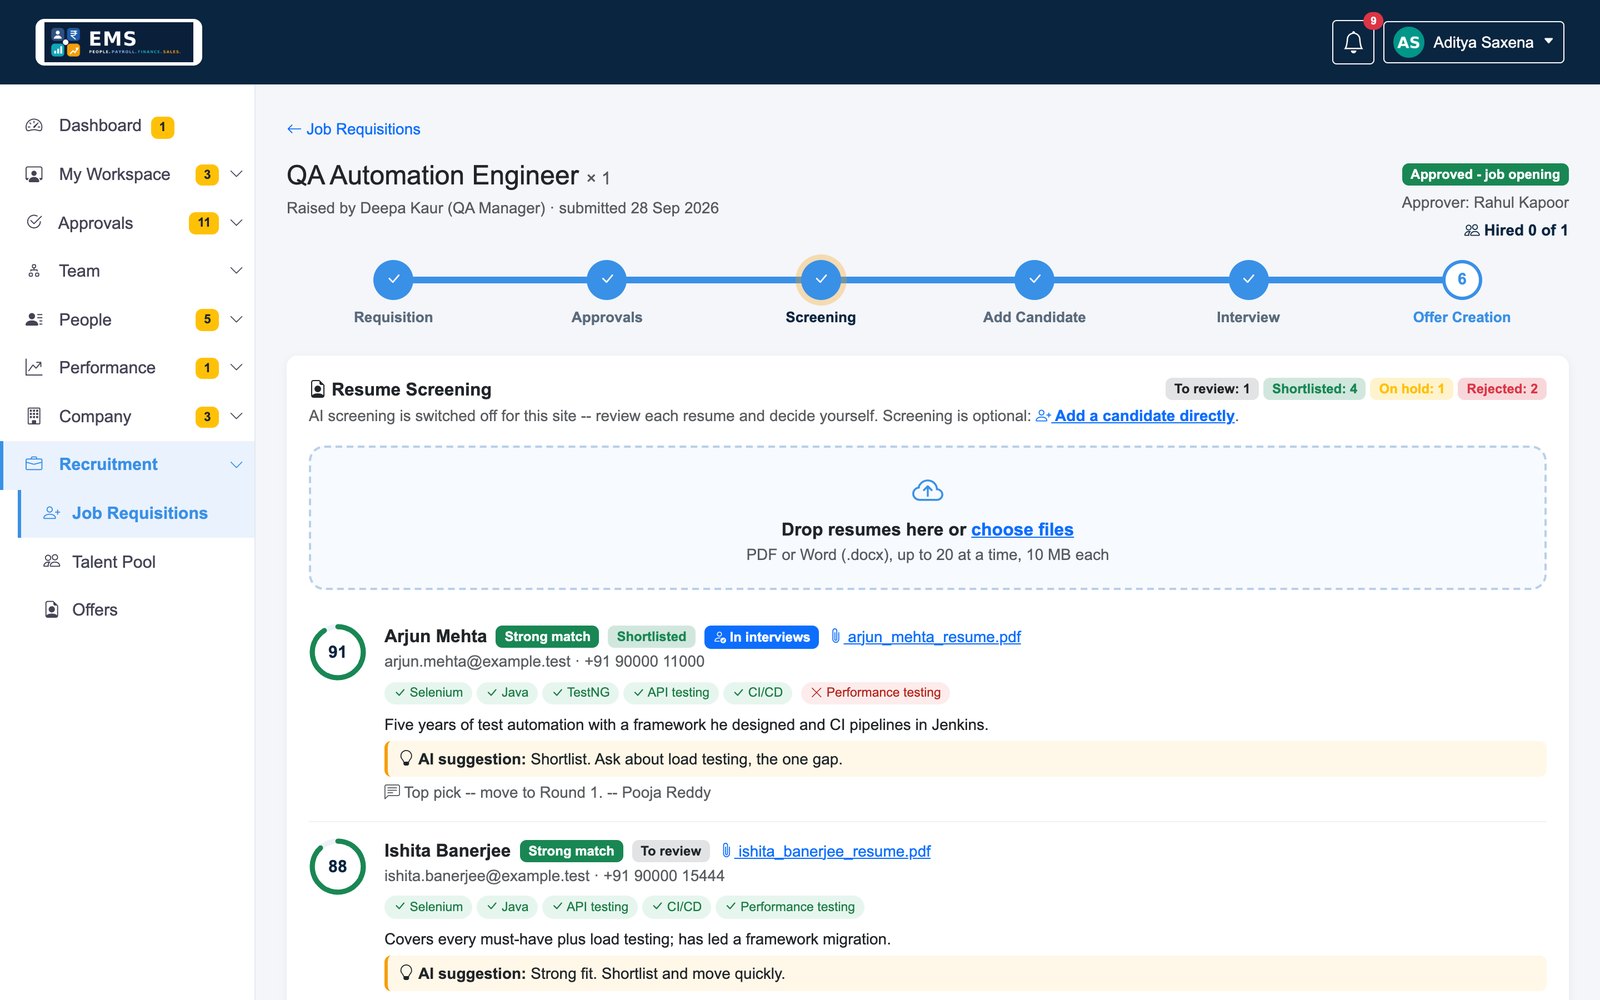Click the choose files link

1022,530
